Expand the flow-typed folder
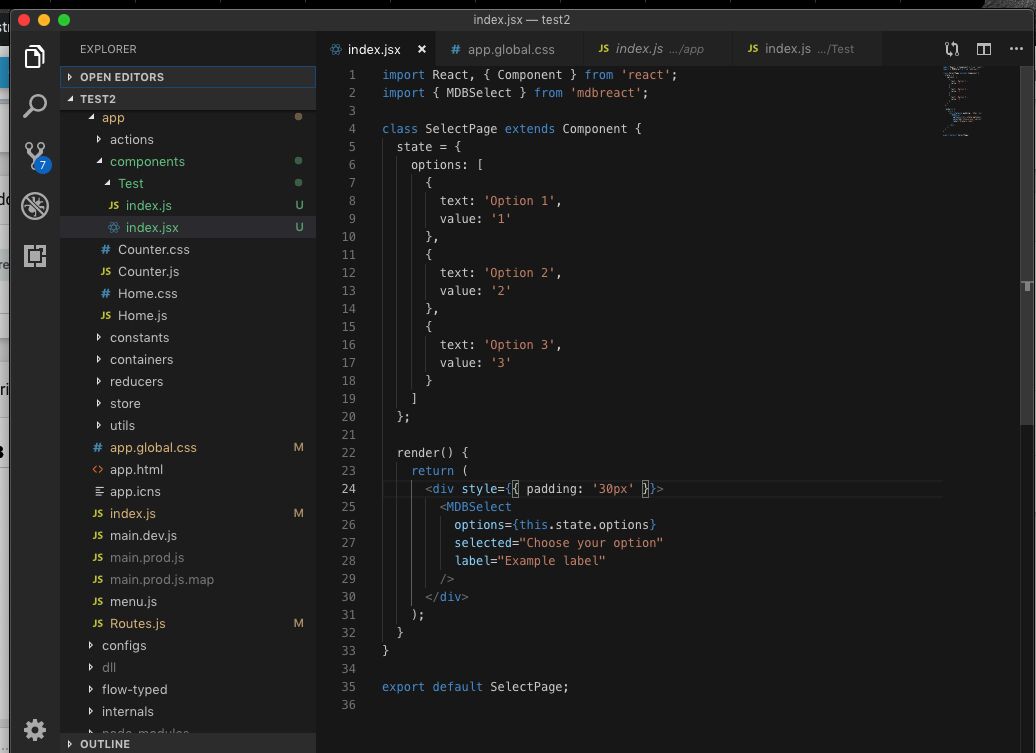This screenshot has width=1036, height=753. click(x=188, y=690)
